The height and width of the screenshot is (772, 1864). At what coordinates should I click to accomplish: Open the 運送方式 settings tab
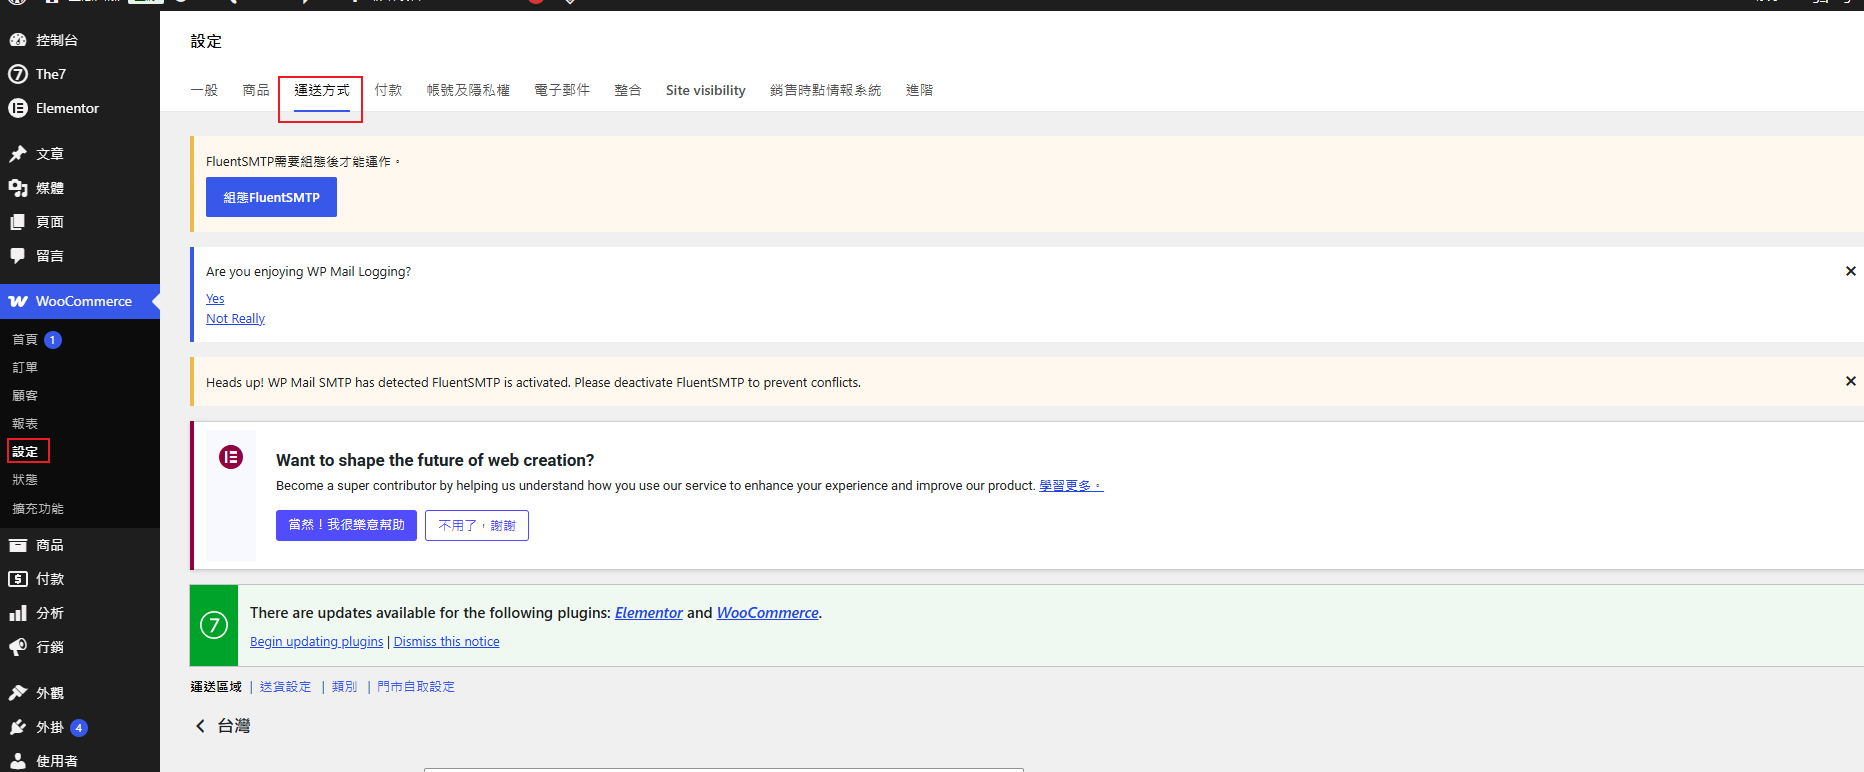tap(322, 90)
